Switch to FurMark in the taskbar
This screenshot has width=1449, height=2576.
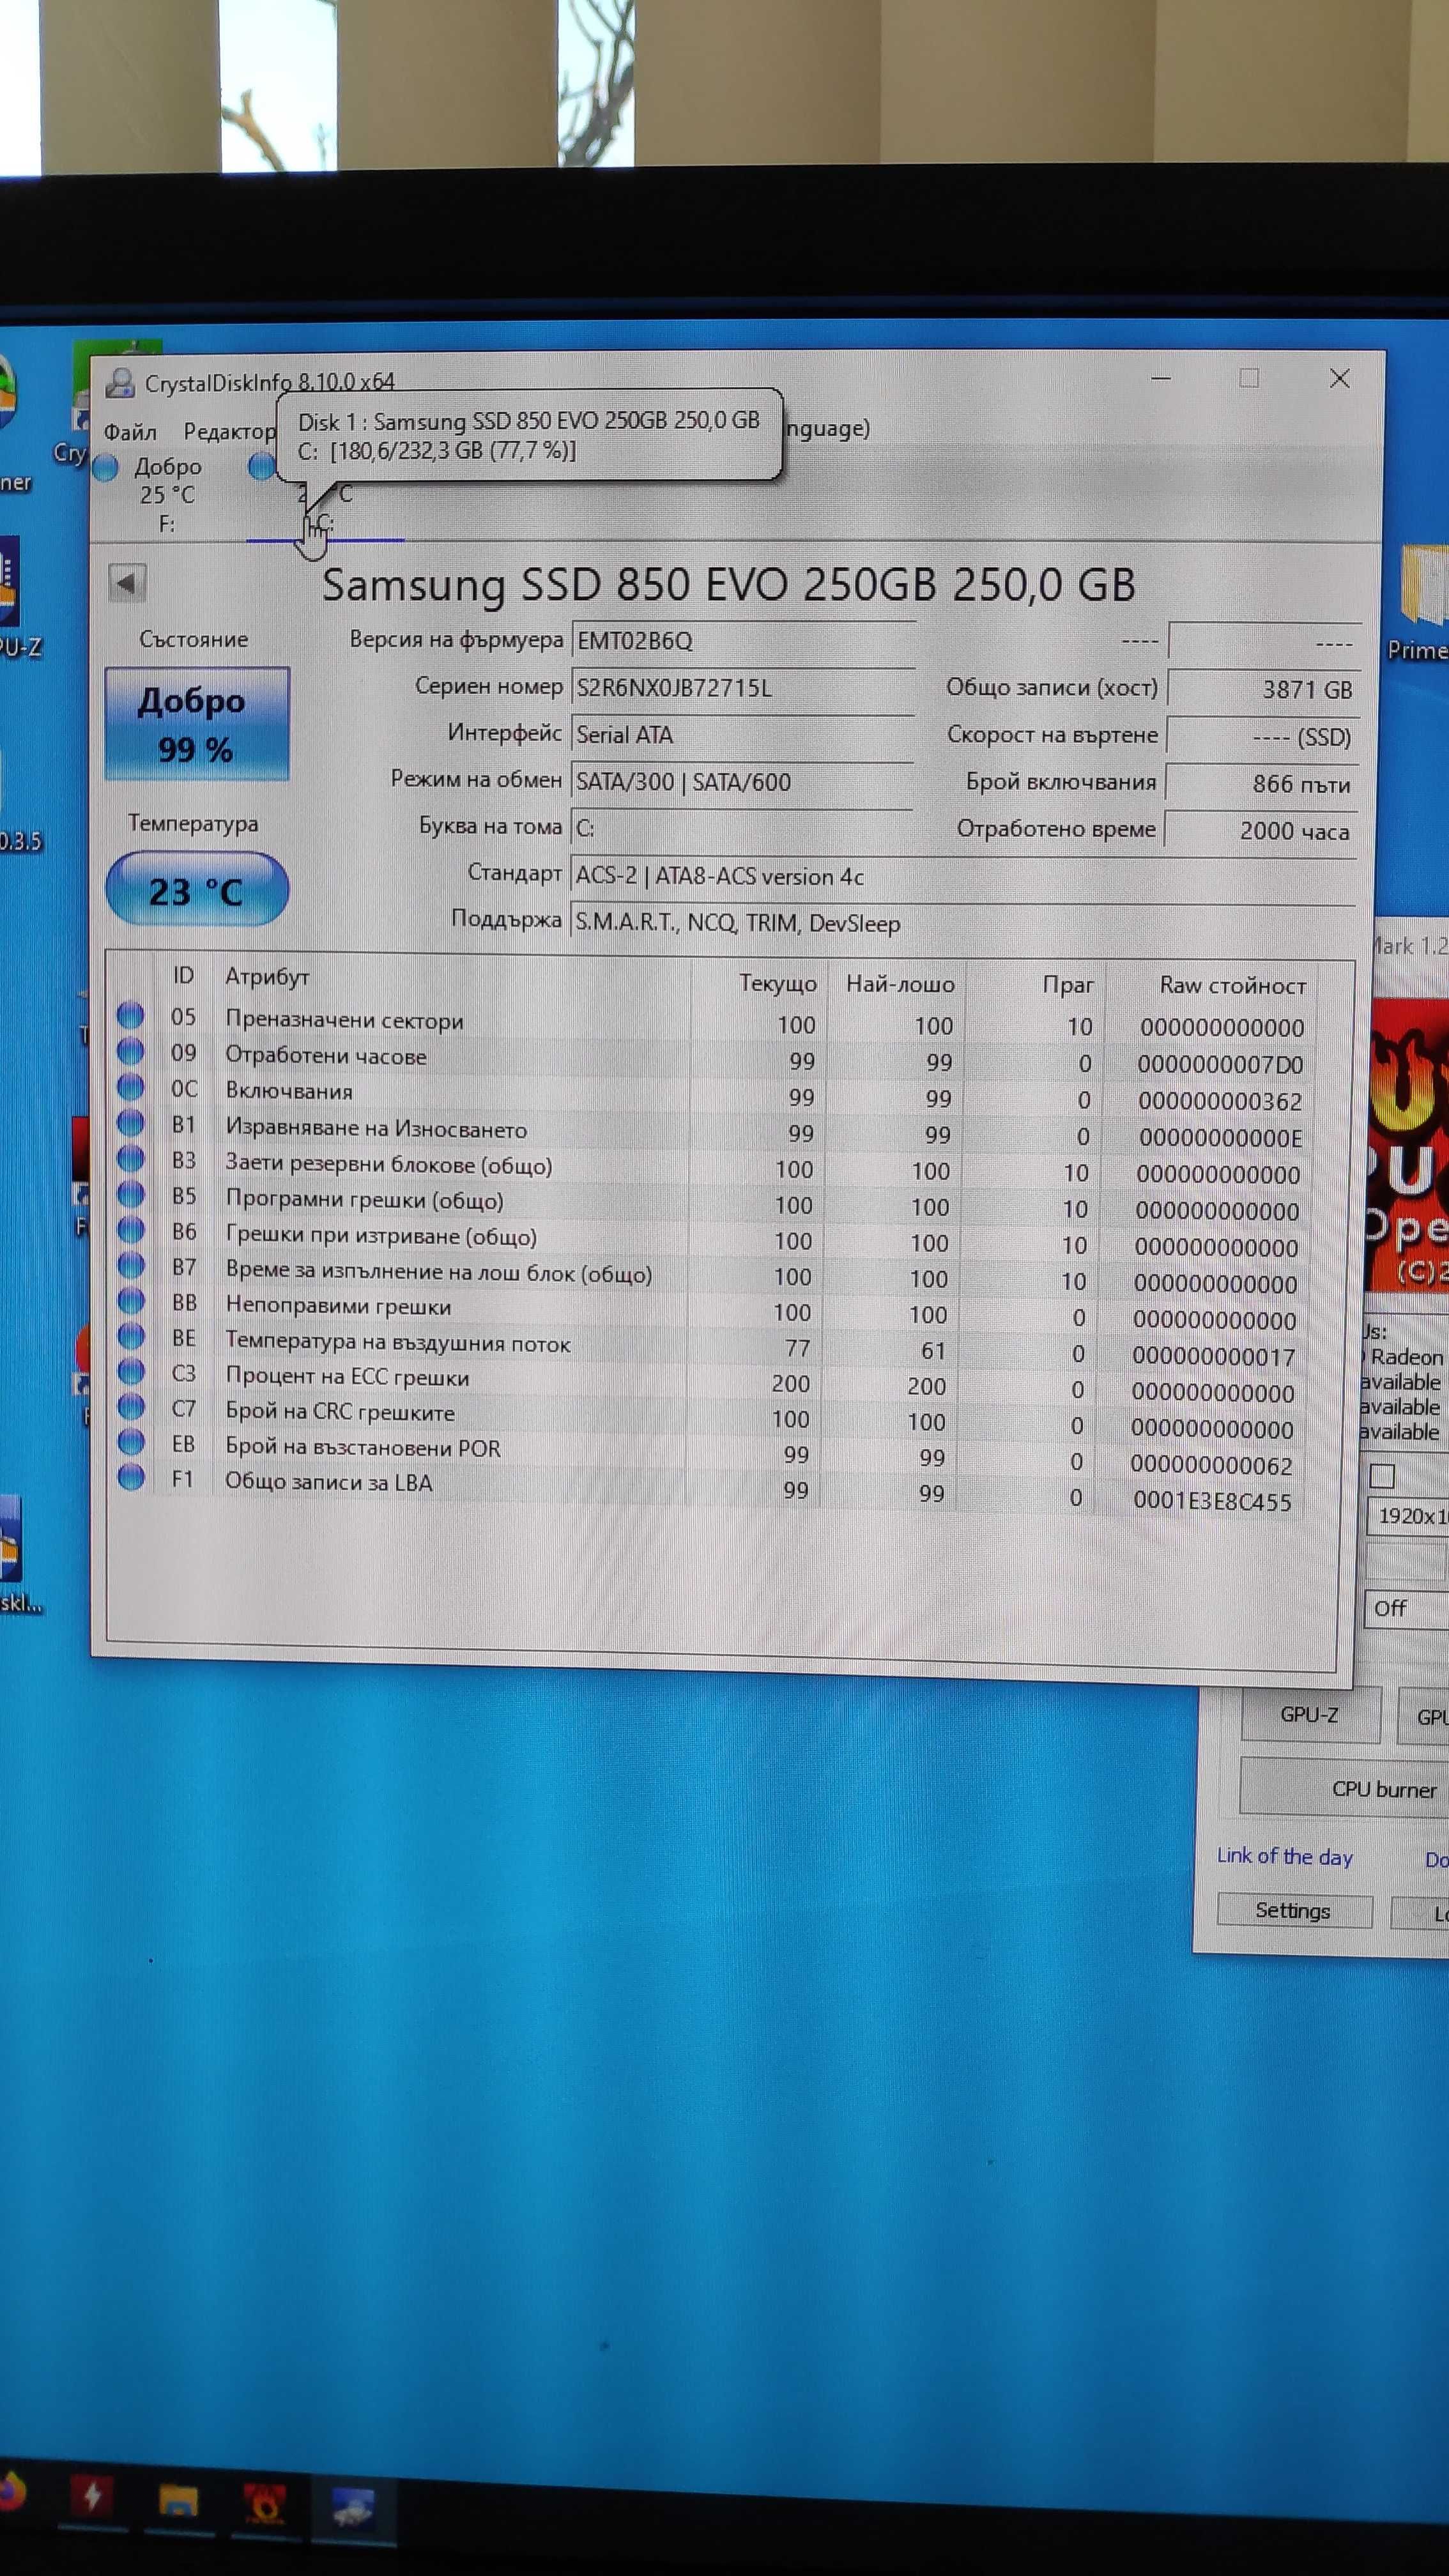[265, 2503]
